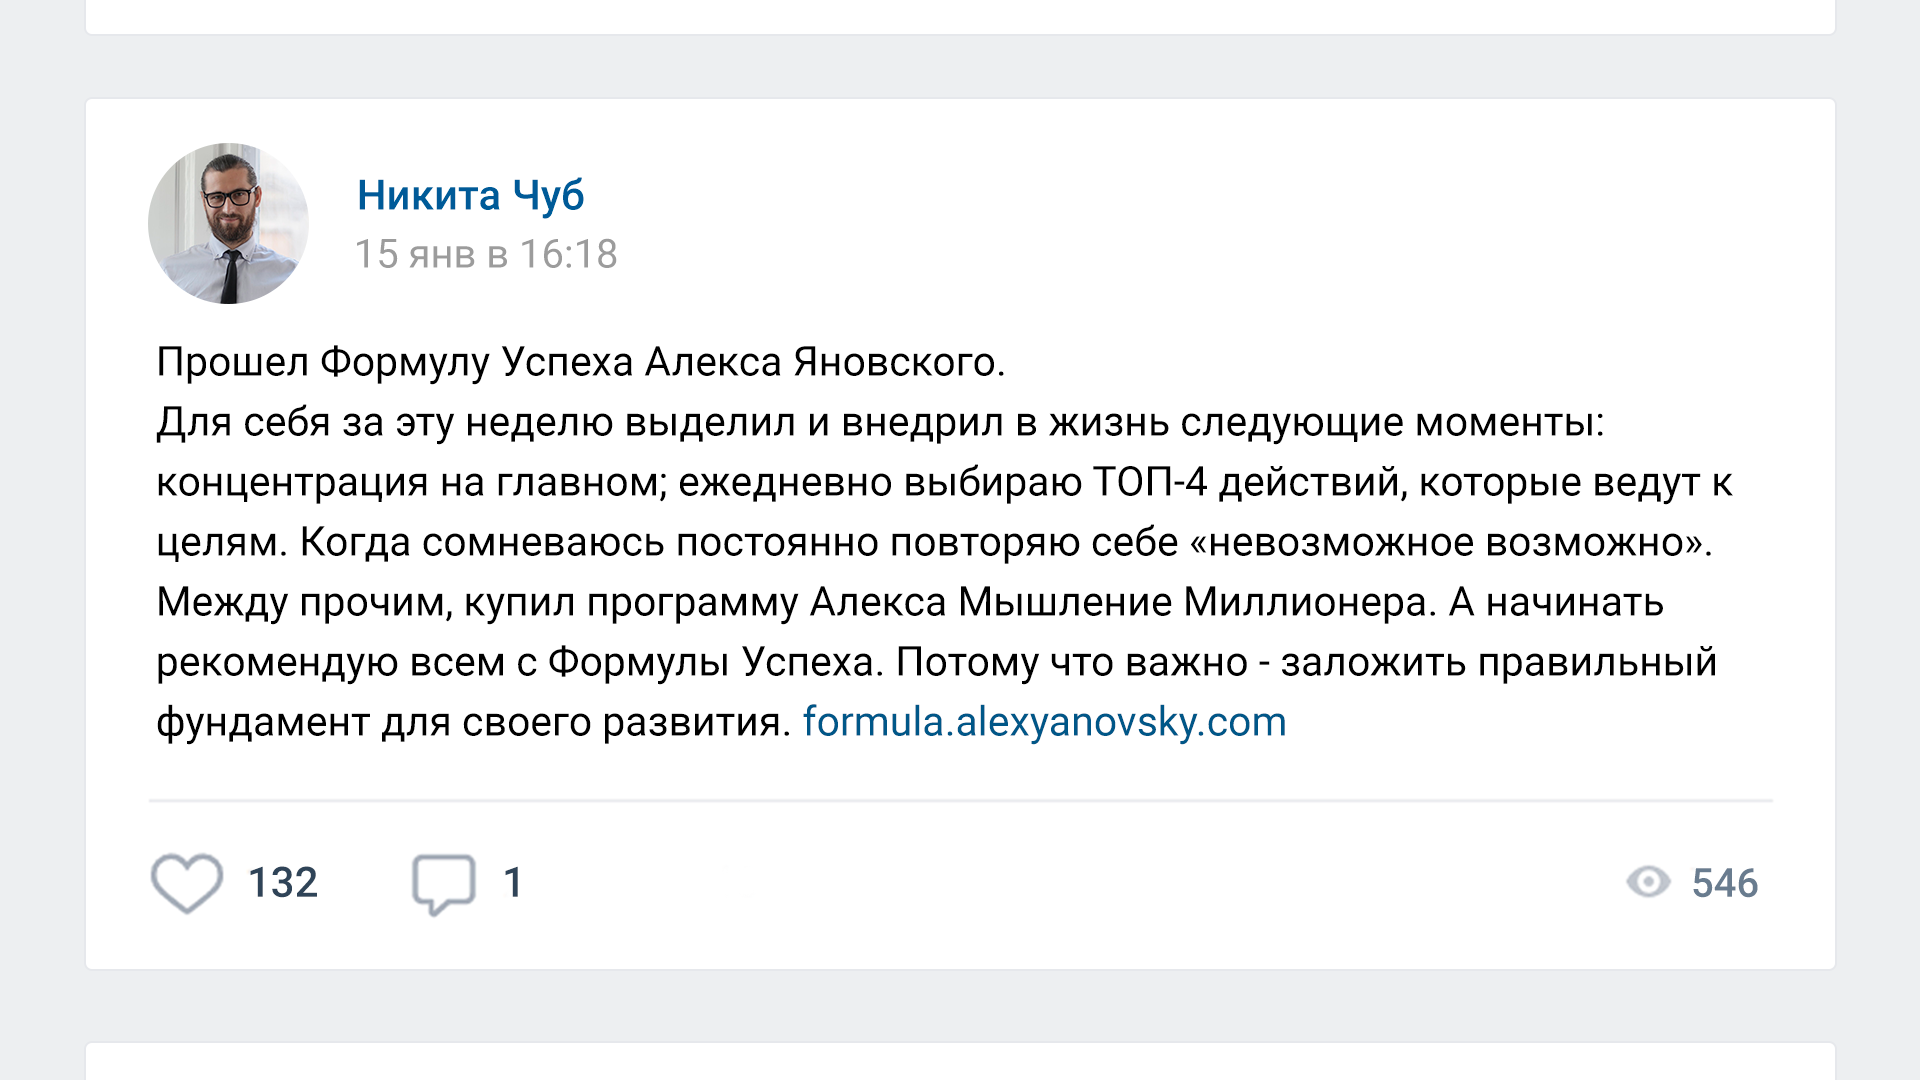Screen dimensions: 1920x1080
Task: Click the eye views icon
Action: point(1648,882)
